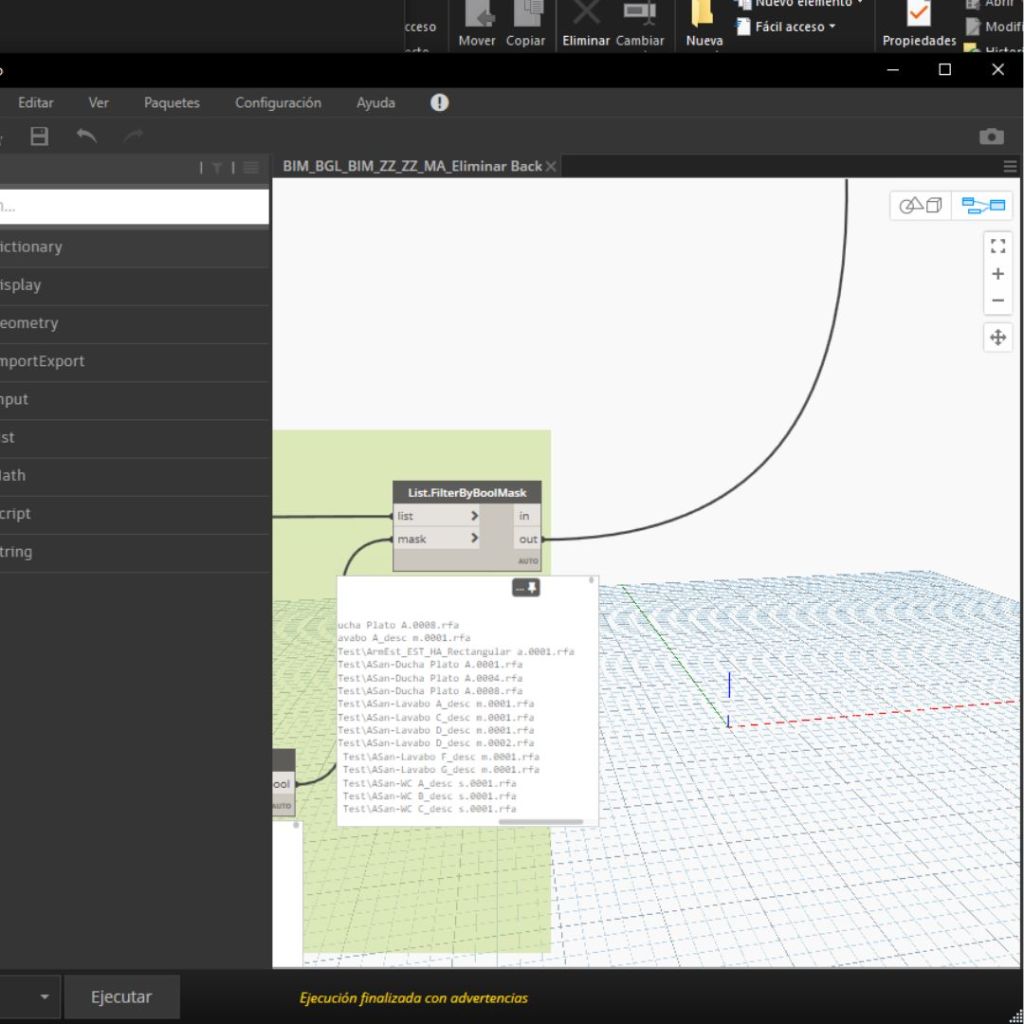This screenshot has height=1024, width=1024.
Task: Zoom out with the minus icon
Action: tap(997, 301)
